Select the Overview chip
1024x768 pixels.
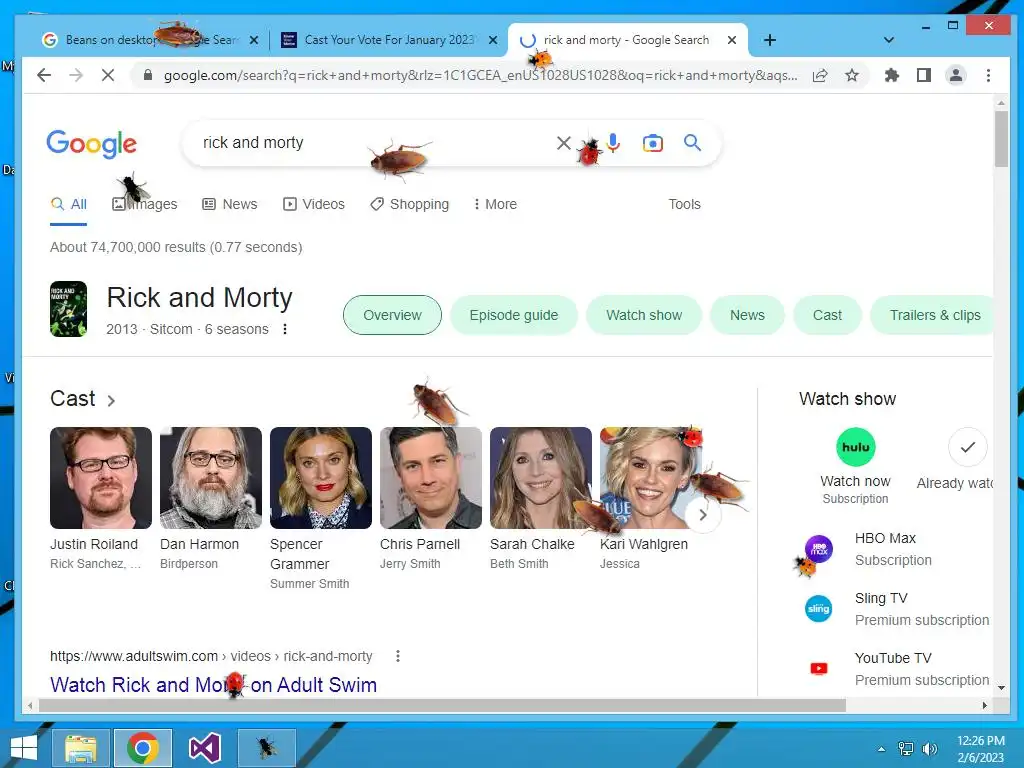(x=392, y=315)
